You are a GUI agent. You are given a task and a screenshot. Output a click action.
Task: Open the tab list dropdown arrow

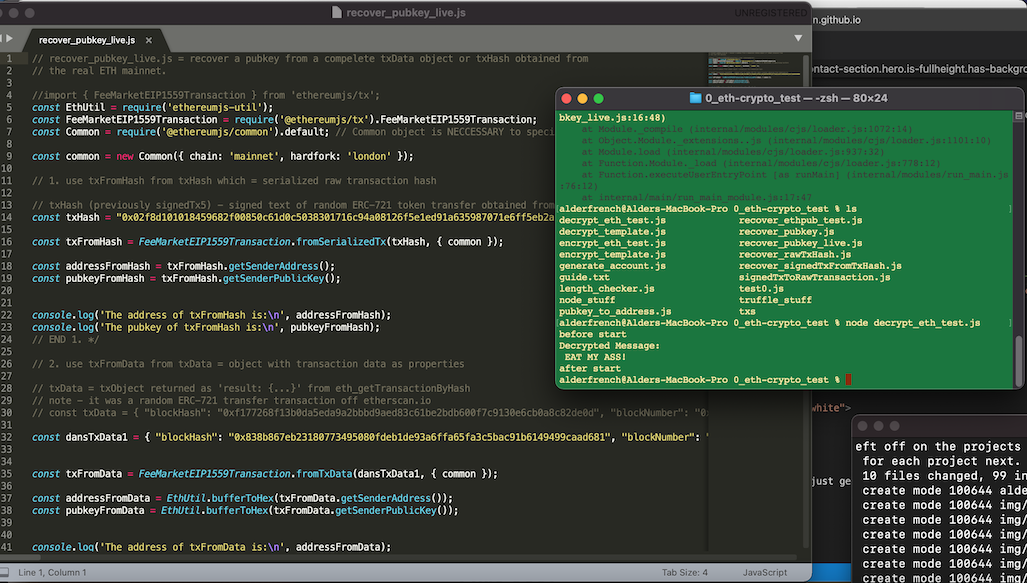tap(798, 39)
